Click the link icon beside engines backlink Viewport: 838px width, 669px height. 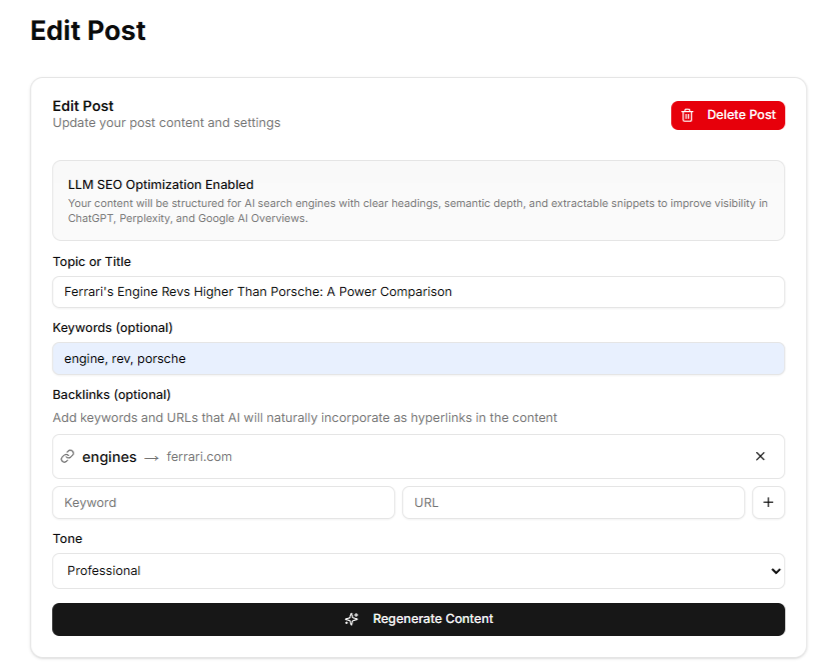67,456
